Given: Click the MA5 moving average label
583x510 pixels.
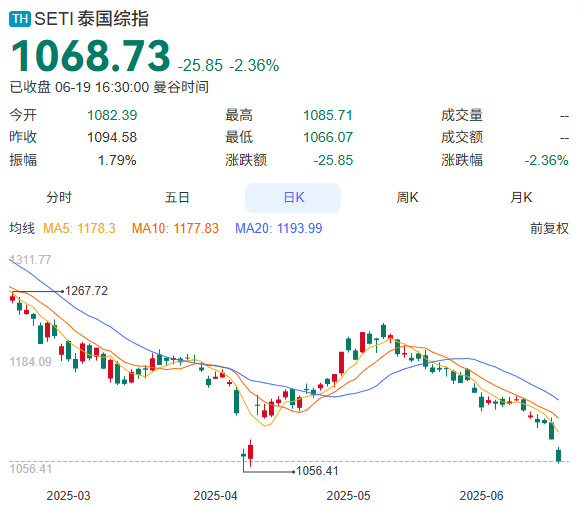Looking at the screenshot, I should 79,228.
